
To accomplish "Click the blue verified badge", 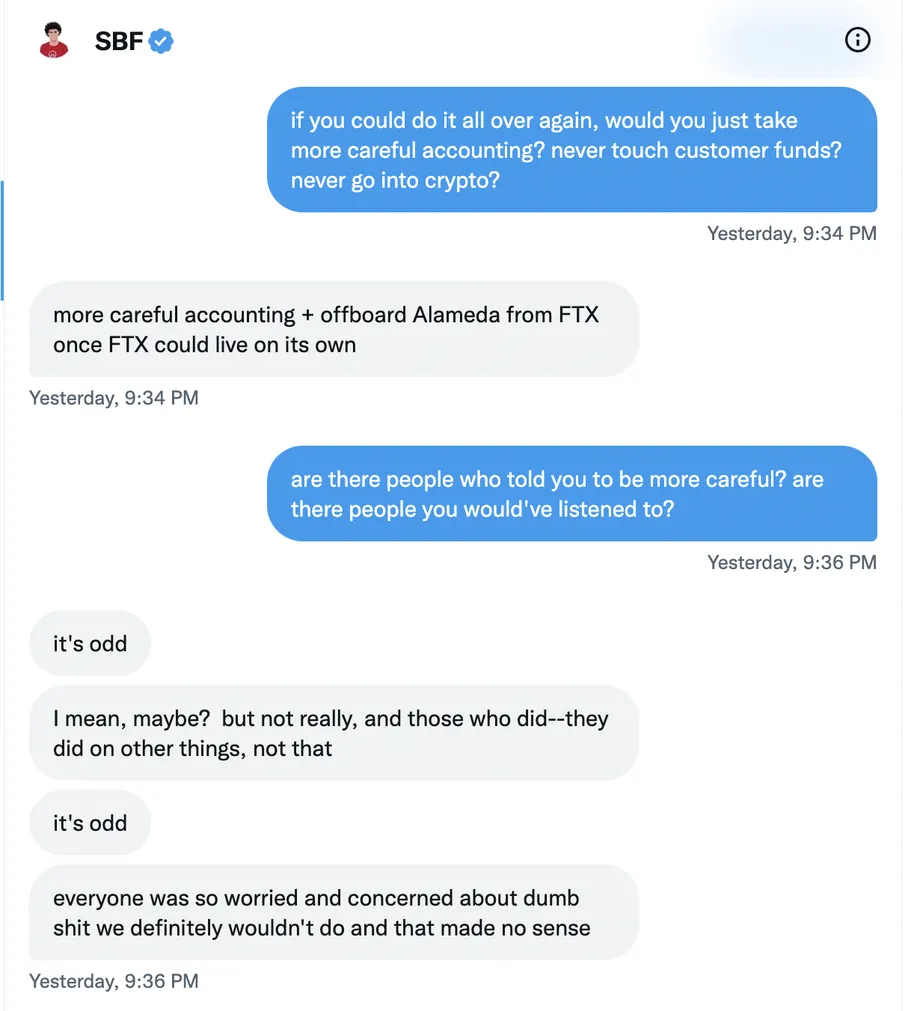I will coord(162,41).
